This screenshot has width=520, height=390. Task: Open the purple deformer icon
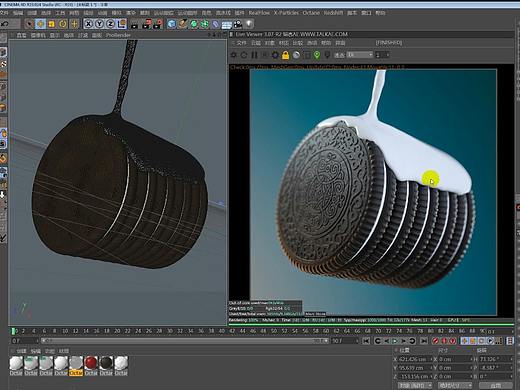(x=216, y=24)
